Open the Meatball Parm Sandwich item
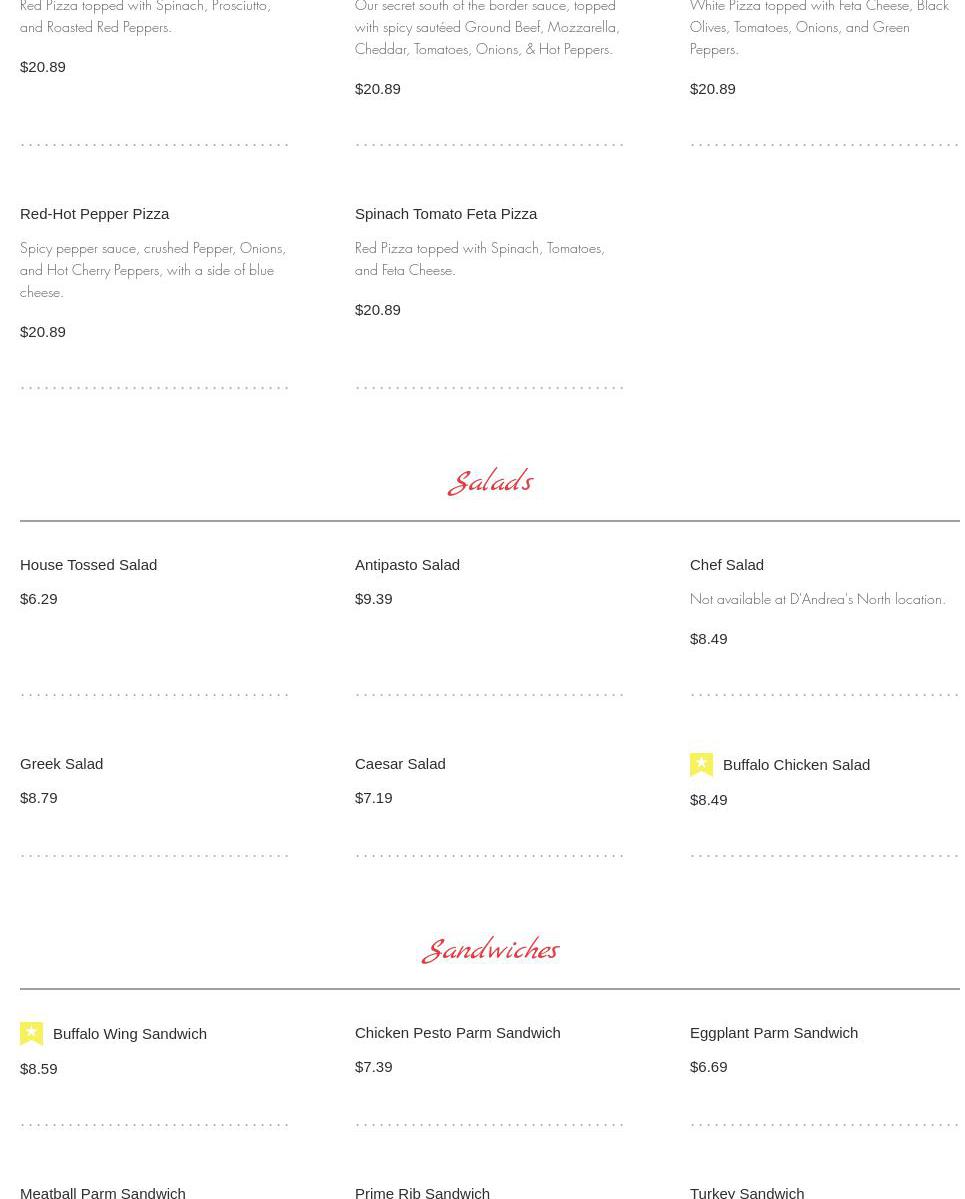The width and height of the screenshot is (965, 1199). coord(102,1192)
